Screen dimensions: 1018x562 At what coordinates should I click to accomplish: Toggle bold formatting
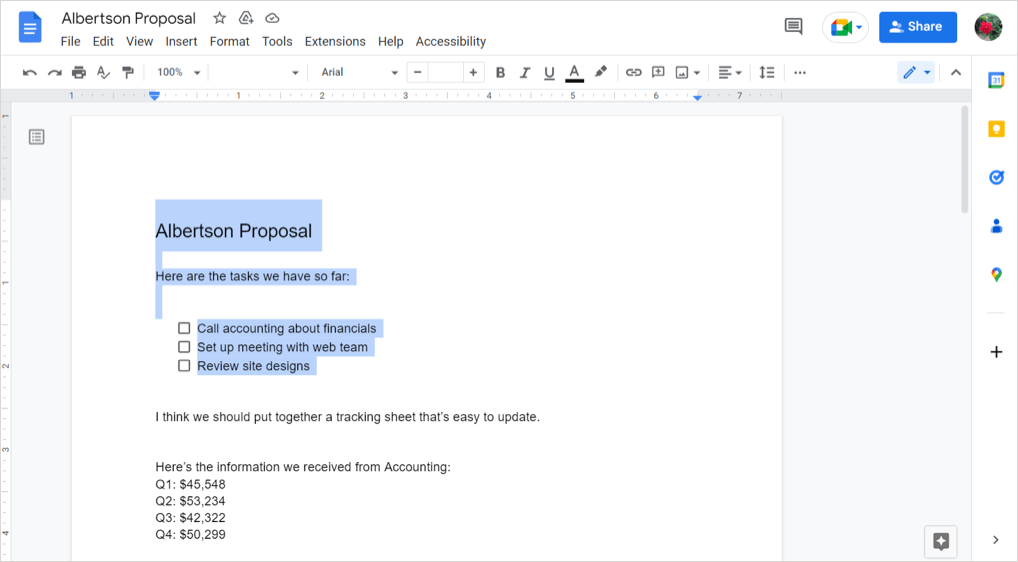(x=500, y=72)
